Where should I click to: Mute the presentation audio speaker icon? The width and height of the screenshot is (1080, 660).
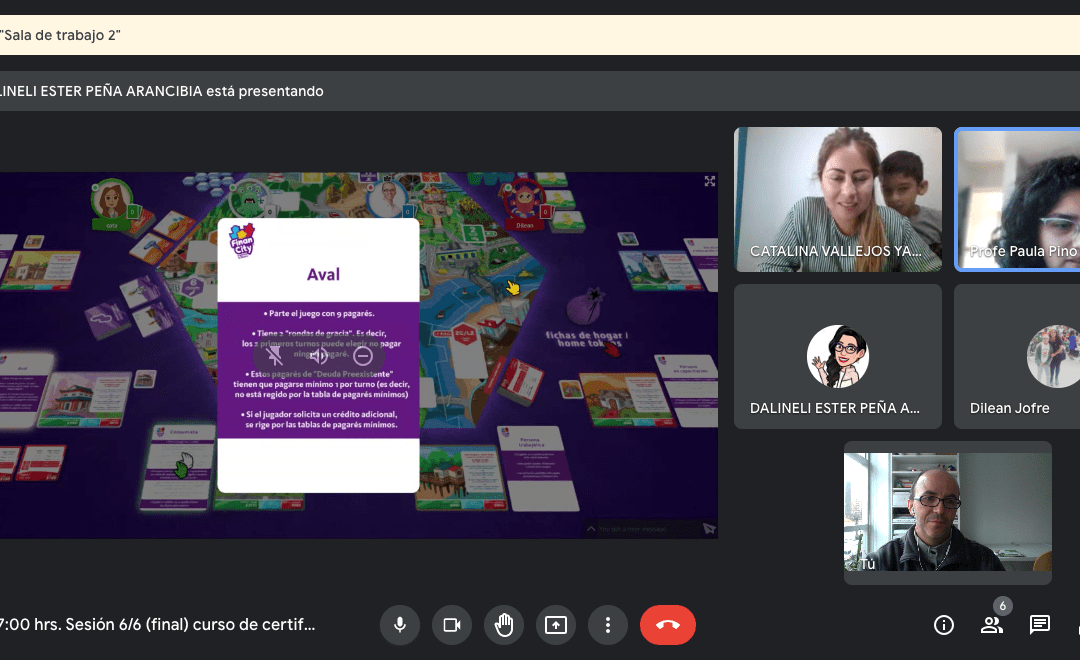coord(318,355)
